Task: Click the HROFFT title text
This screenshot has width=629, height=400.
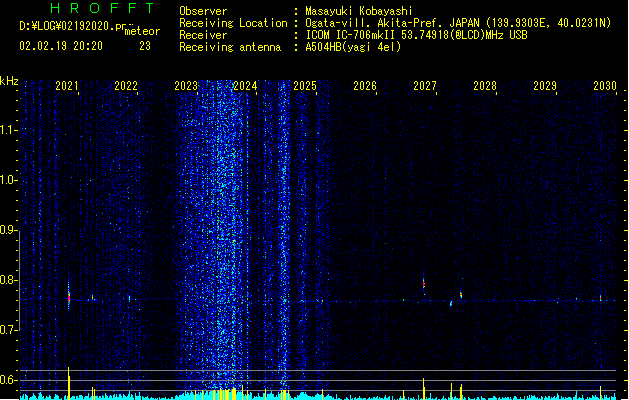Action: point(103,8)
